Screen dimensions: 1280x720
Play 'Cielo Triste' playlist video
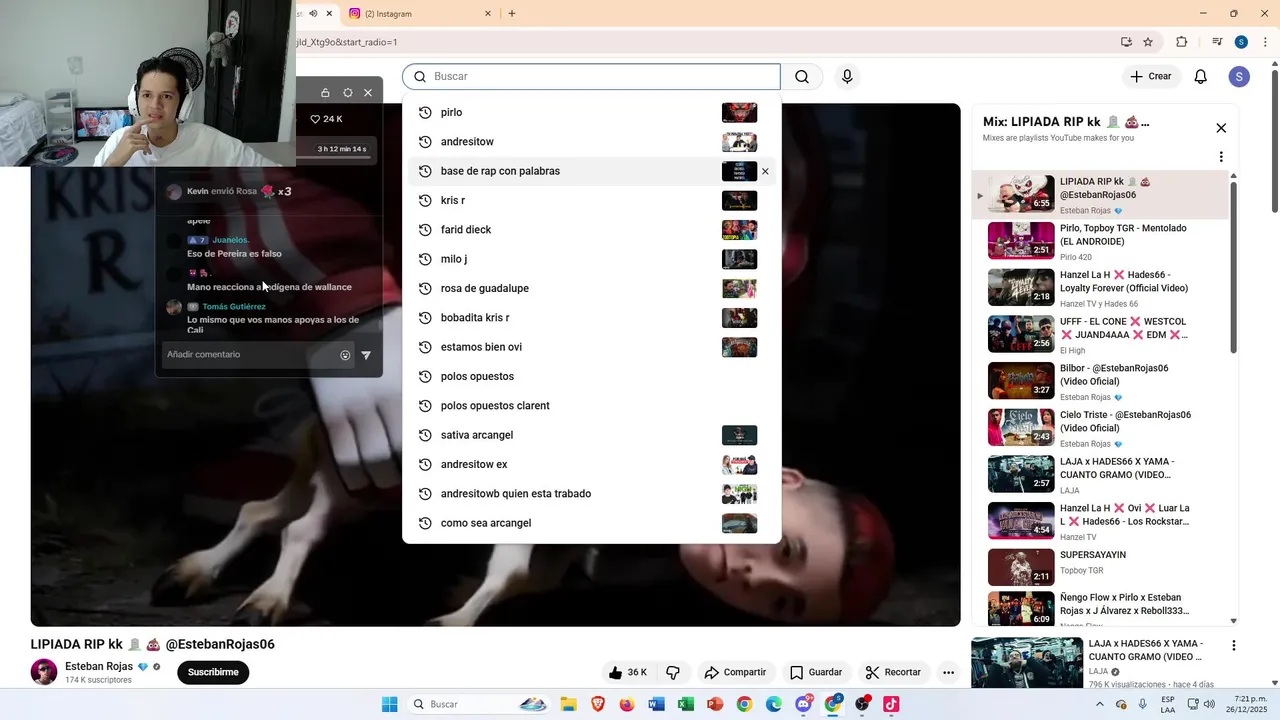point(1100,428)
